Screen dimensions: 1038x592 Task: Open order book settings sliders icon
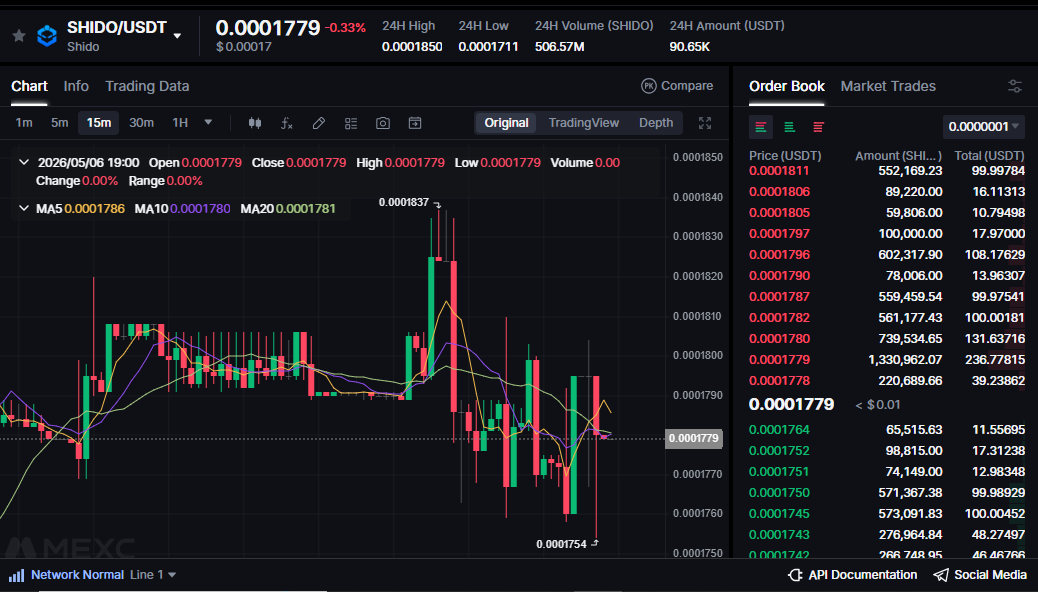tap(1015, 86)
